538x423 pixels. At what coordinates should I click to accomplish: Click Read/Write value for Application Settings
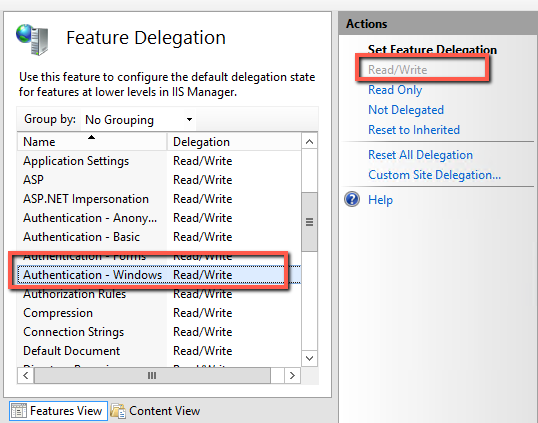(x=202, y=161)
